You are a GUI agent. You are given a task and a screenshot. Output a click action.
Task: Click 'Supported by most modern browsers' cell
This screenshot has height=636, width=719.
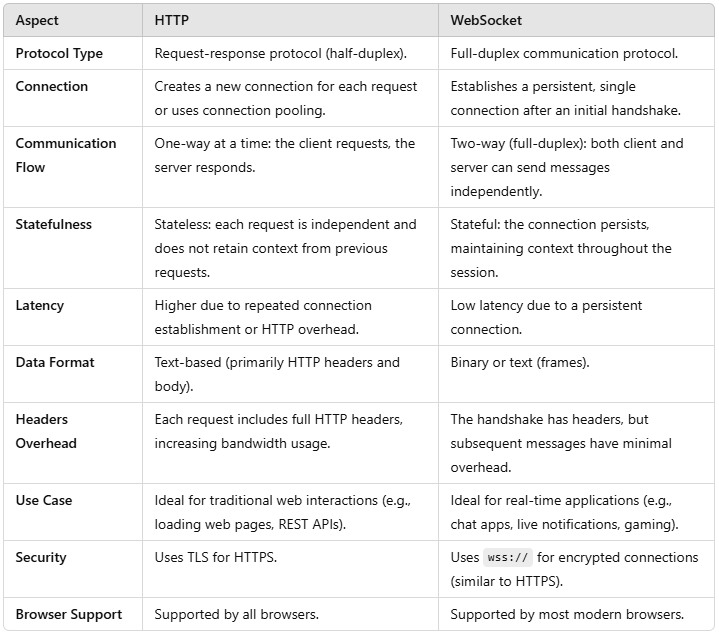tap(567, 614)
